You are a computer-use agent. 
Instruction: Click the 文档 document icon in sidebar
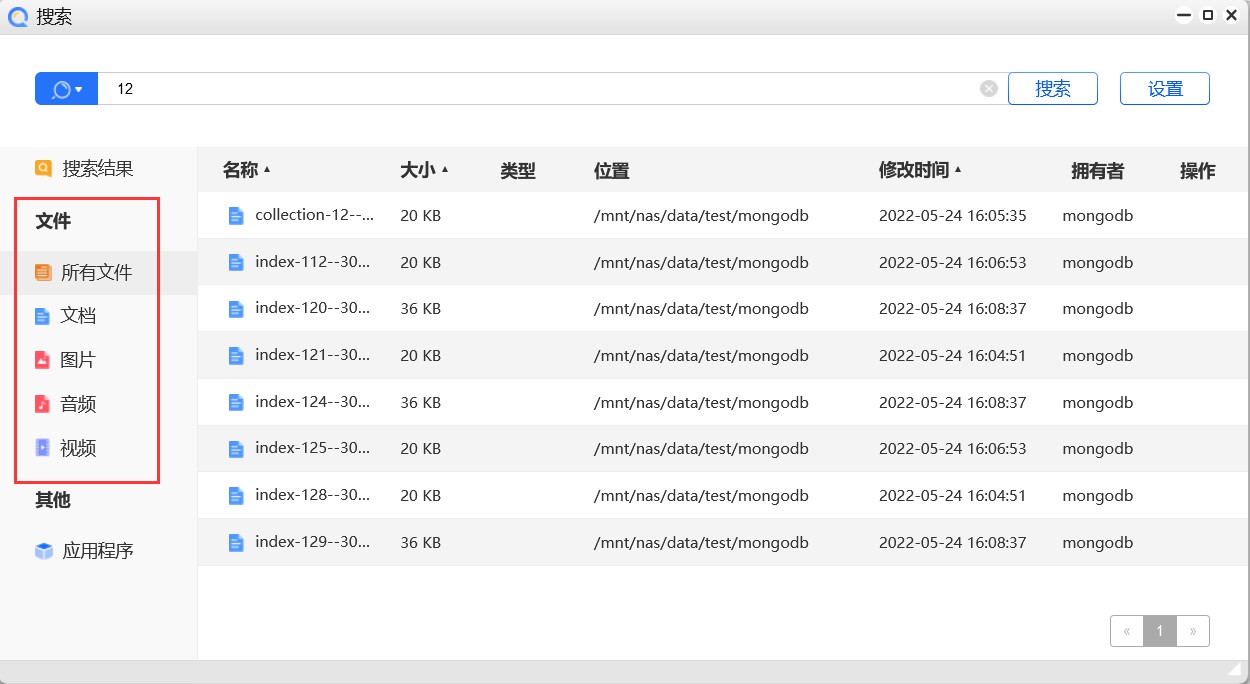[43, 317]
